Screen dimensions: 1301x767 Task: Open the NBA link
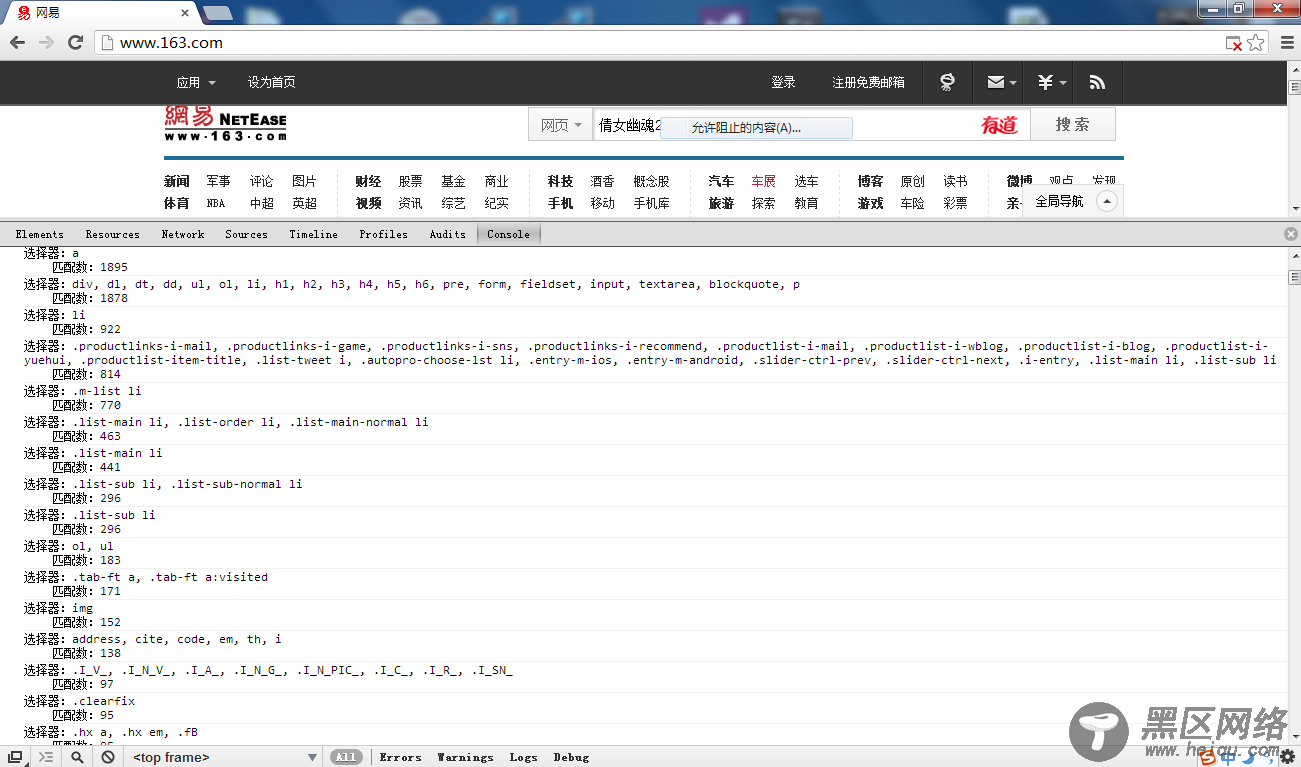coord(216,203)
